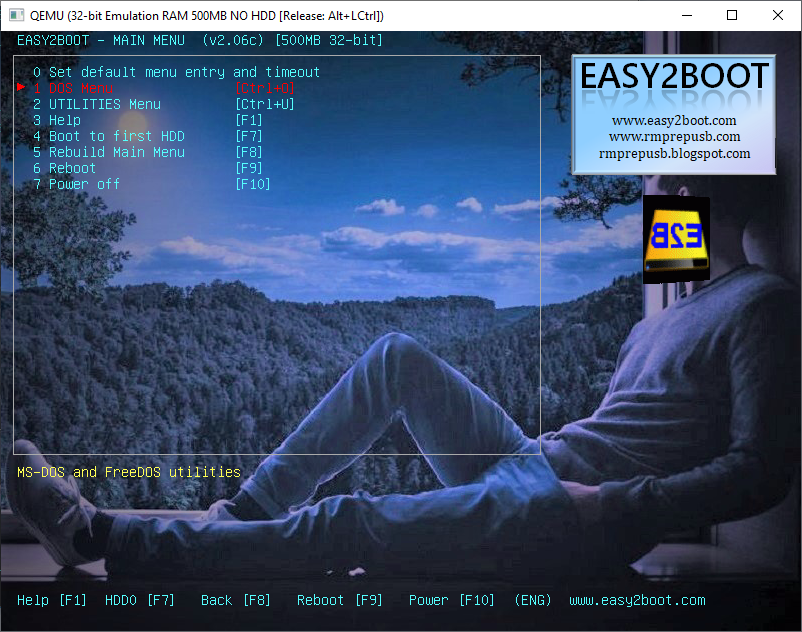
Task: Click Power [F10] in the bottom bar
Action: 452,600
